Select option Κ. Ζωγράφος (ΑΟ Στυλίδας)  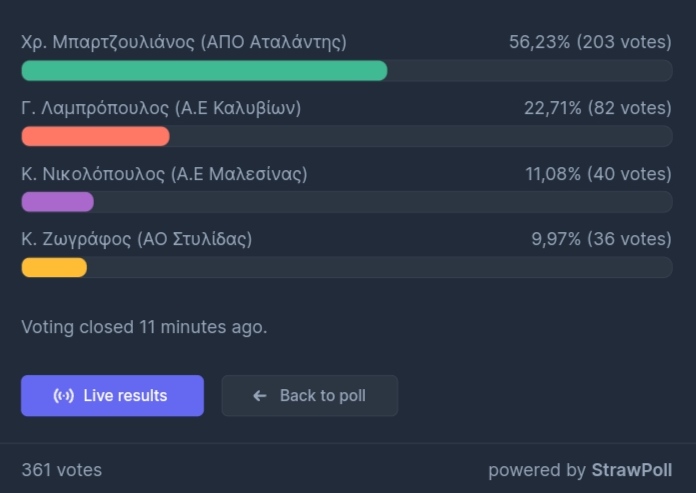[137, 239]
